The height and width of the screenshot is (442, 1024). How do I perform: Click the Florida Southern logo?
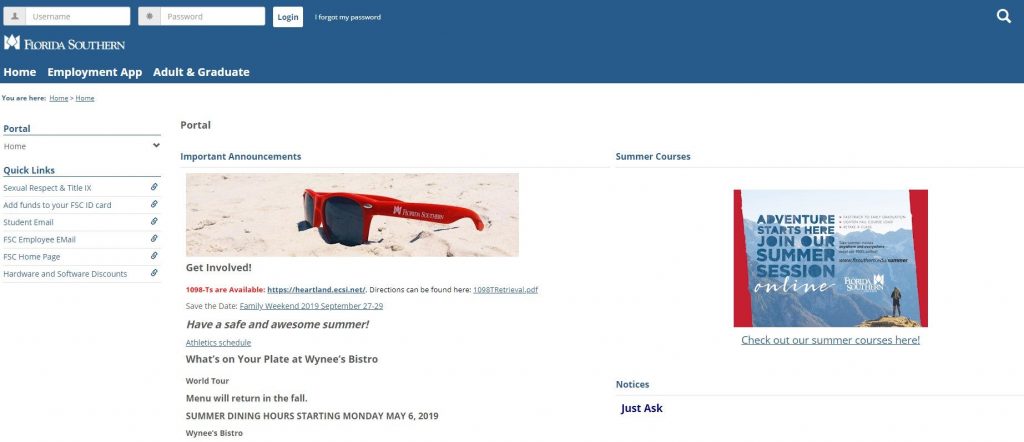tap(64, 43)
